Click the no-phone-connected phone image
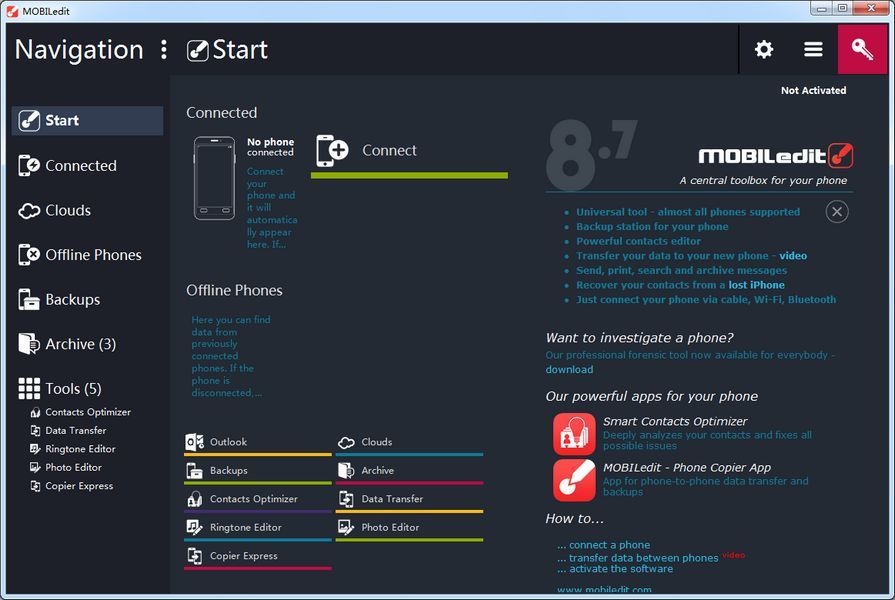895x600 pixels. [x=215, y=178]
